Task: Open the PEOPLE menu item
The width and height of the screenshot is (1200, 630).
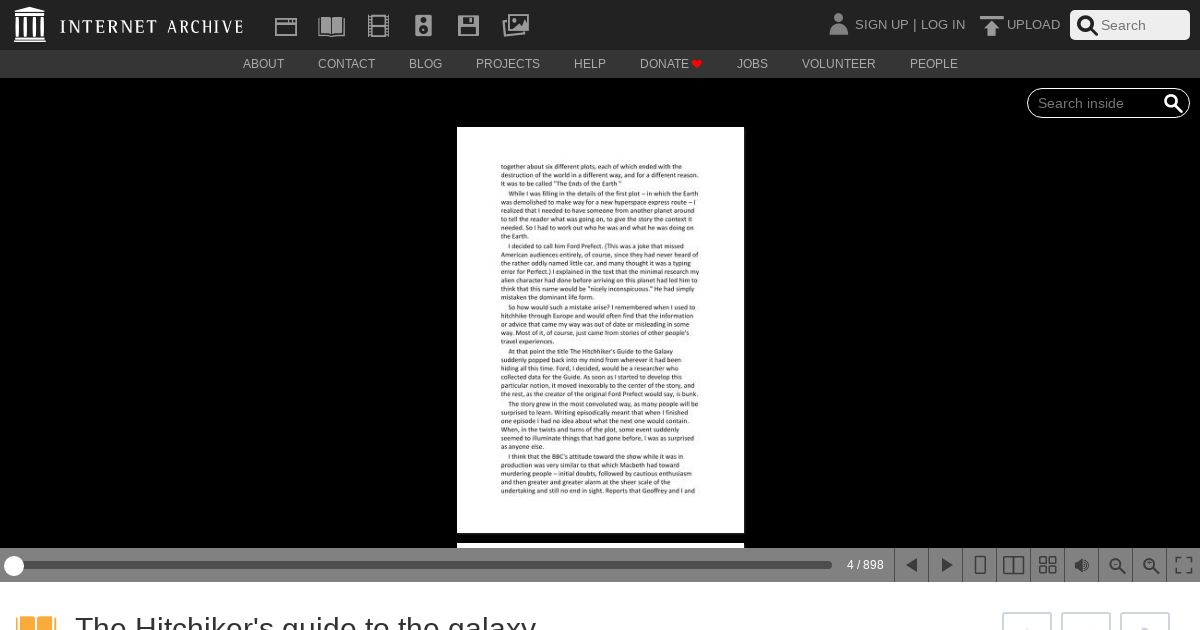Action: (x=934, y=64)
